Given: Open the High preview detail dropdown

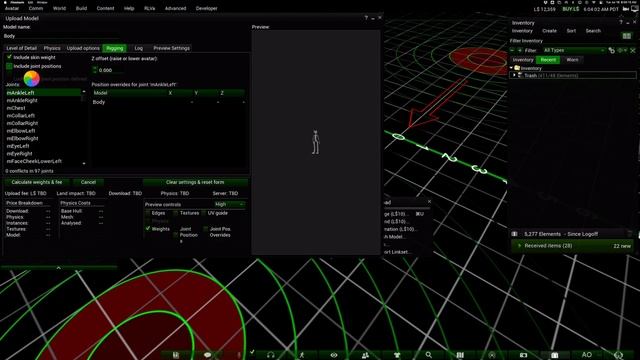Looking at the screenshot, I should point(229,204).
